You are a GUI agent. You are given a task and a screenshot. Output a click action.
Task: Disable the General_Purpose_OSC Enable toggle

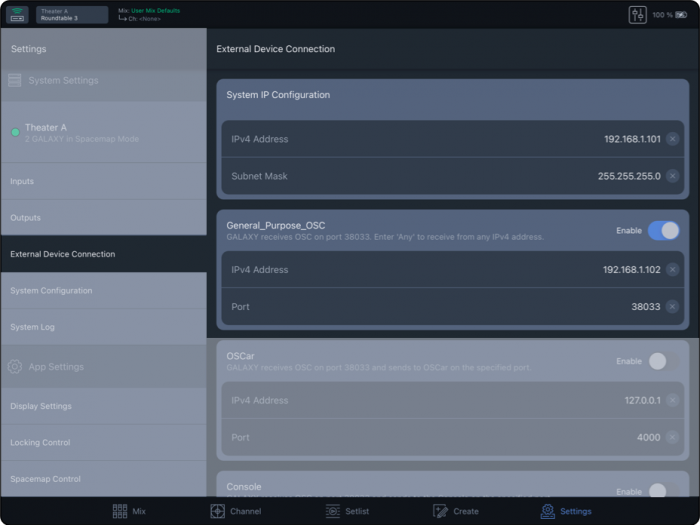[664, 231]
